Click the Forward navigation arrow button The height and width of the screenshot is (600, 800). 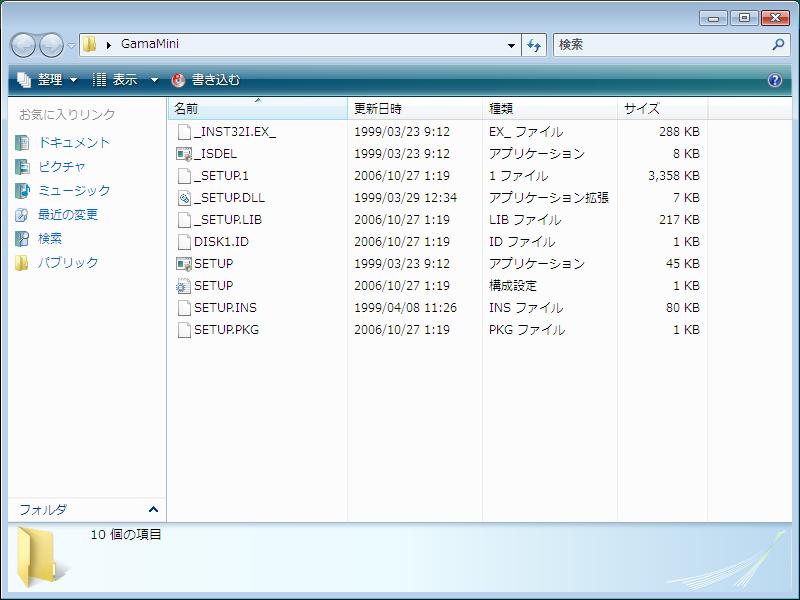pyautogui.click(x=51, y=45)
